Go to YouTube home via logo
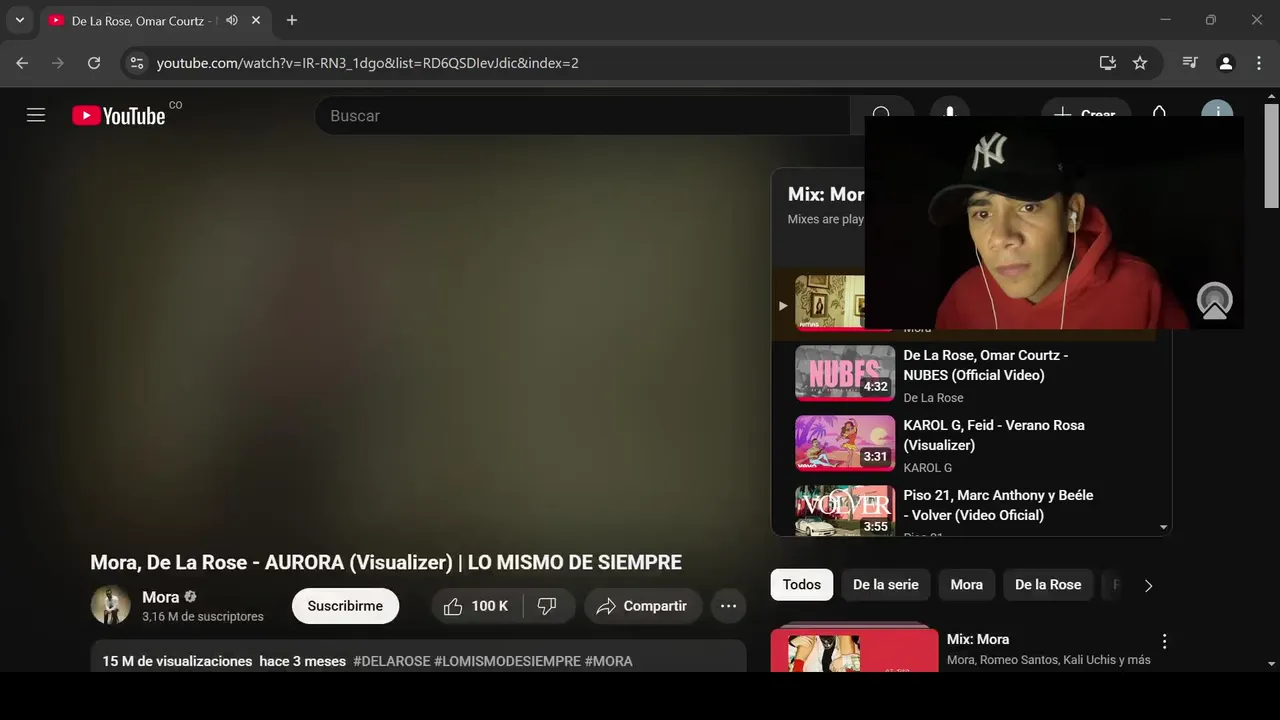This screenshot has width=1280, height=720. click(118, 116)
